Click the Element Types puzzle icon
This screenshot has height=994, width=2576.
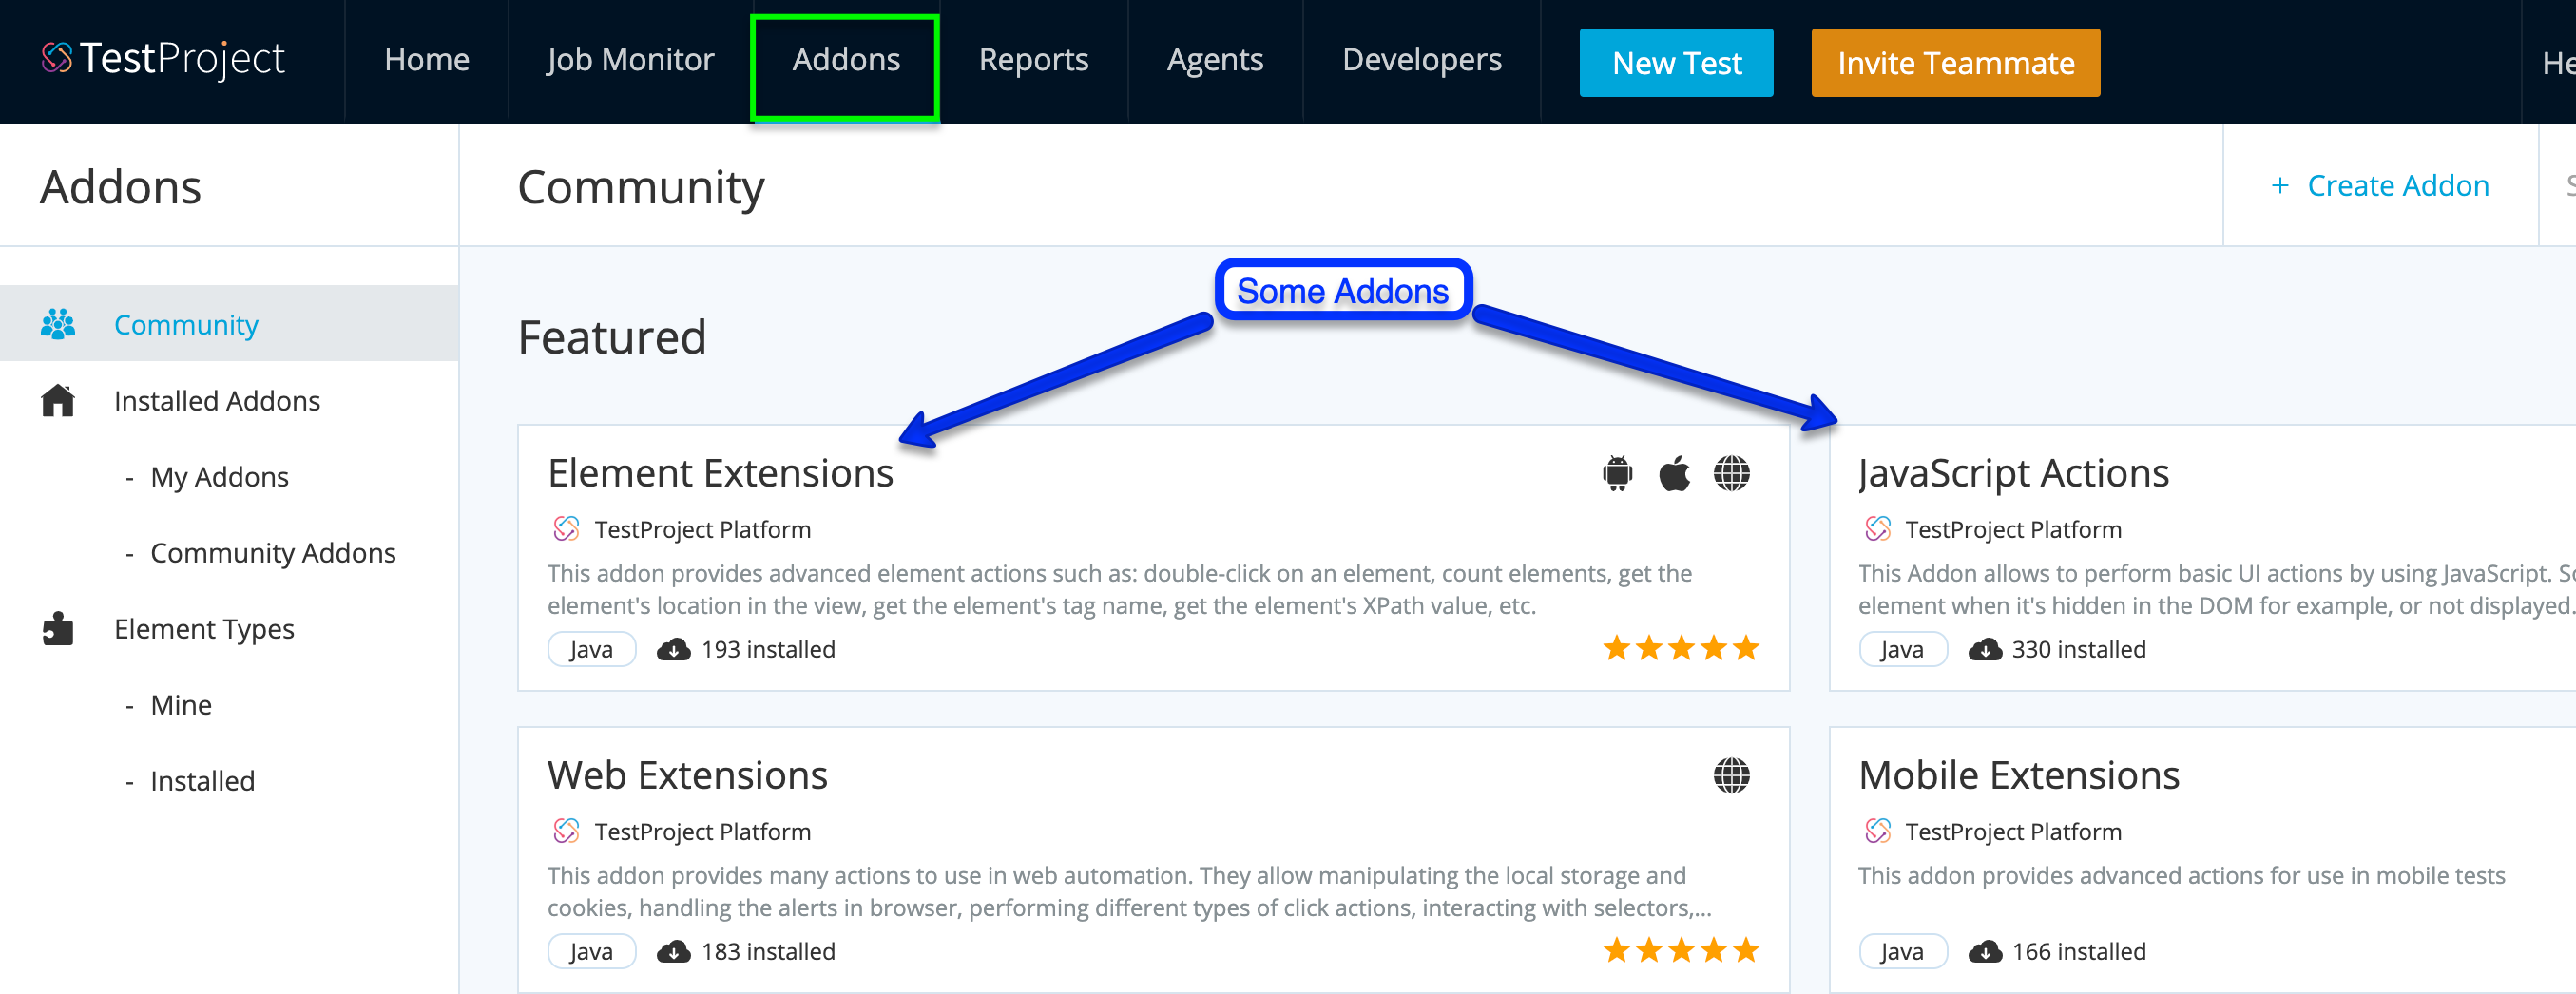[x=58, y=628]
